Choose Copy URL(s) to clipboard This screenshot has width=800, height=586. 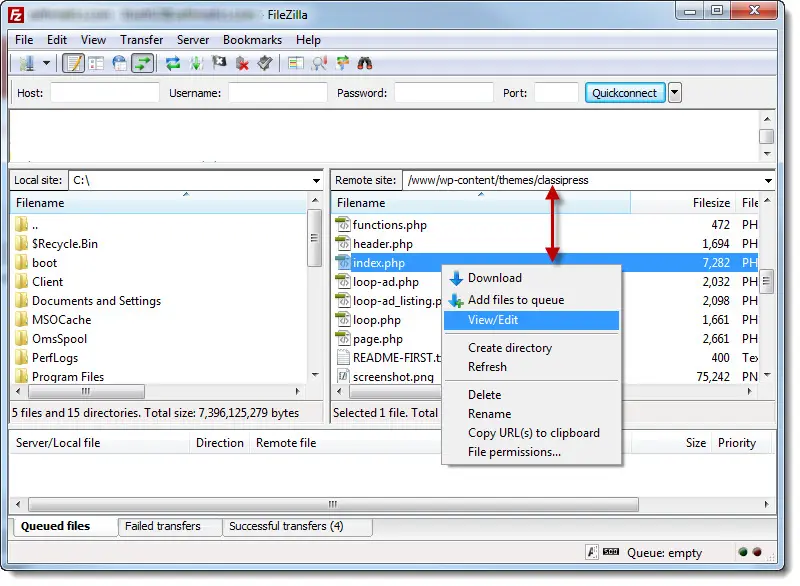(531, 433)
